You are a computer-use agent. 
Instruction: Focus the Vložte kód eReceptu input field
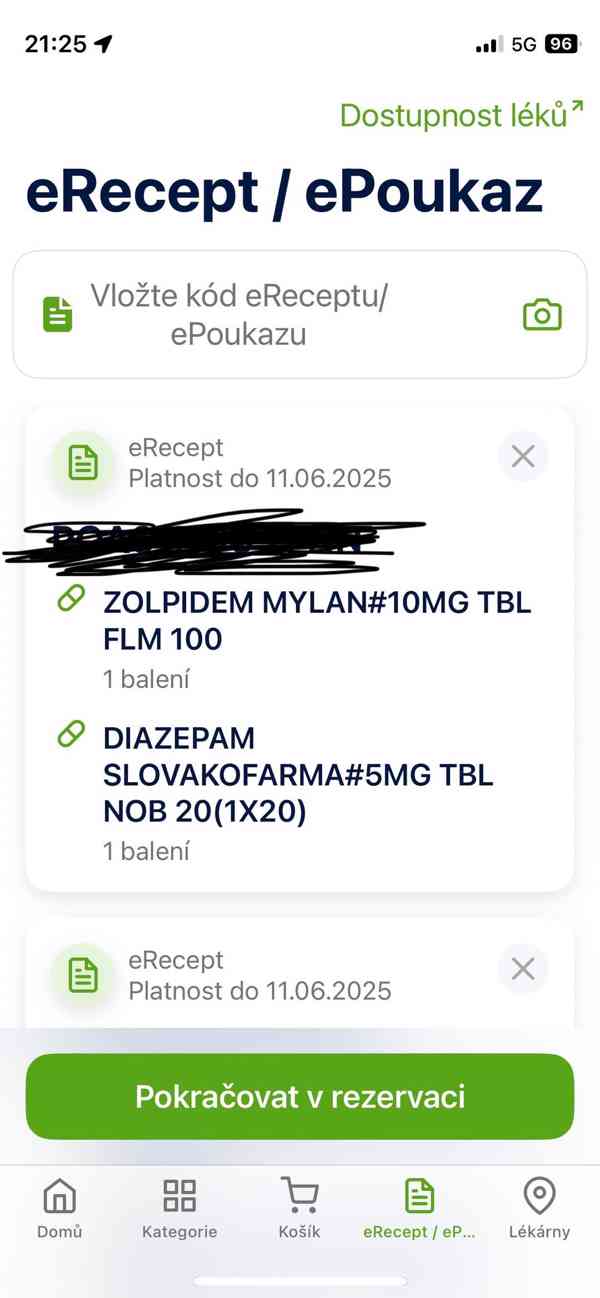pyautogui.click(x=300, y=314)
